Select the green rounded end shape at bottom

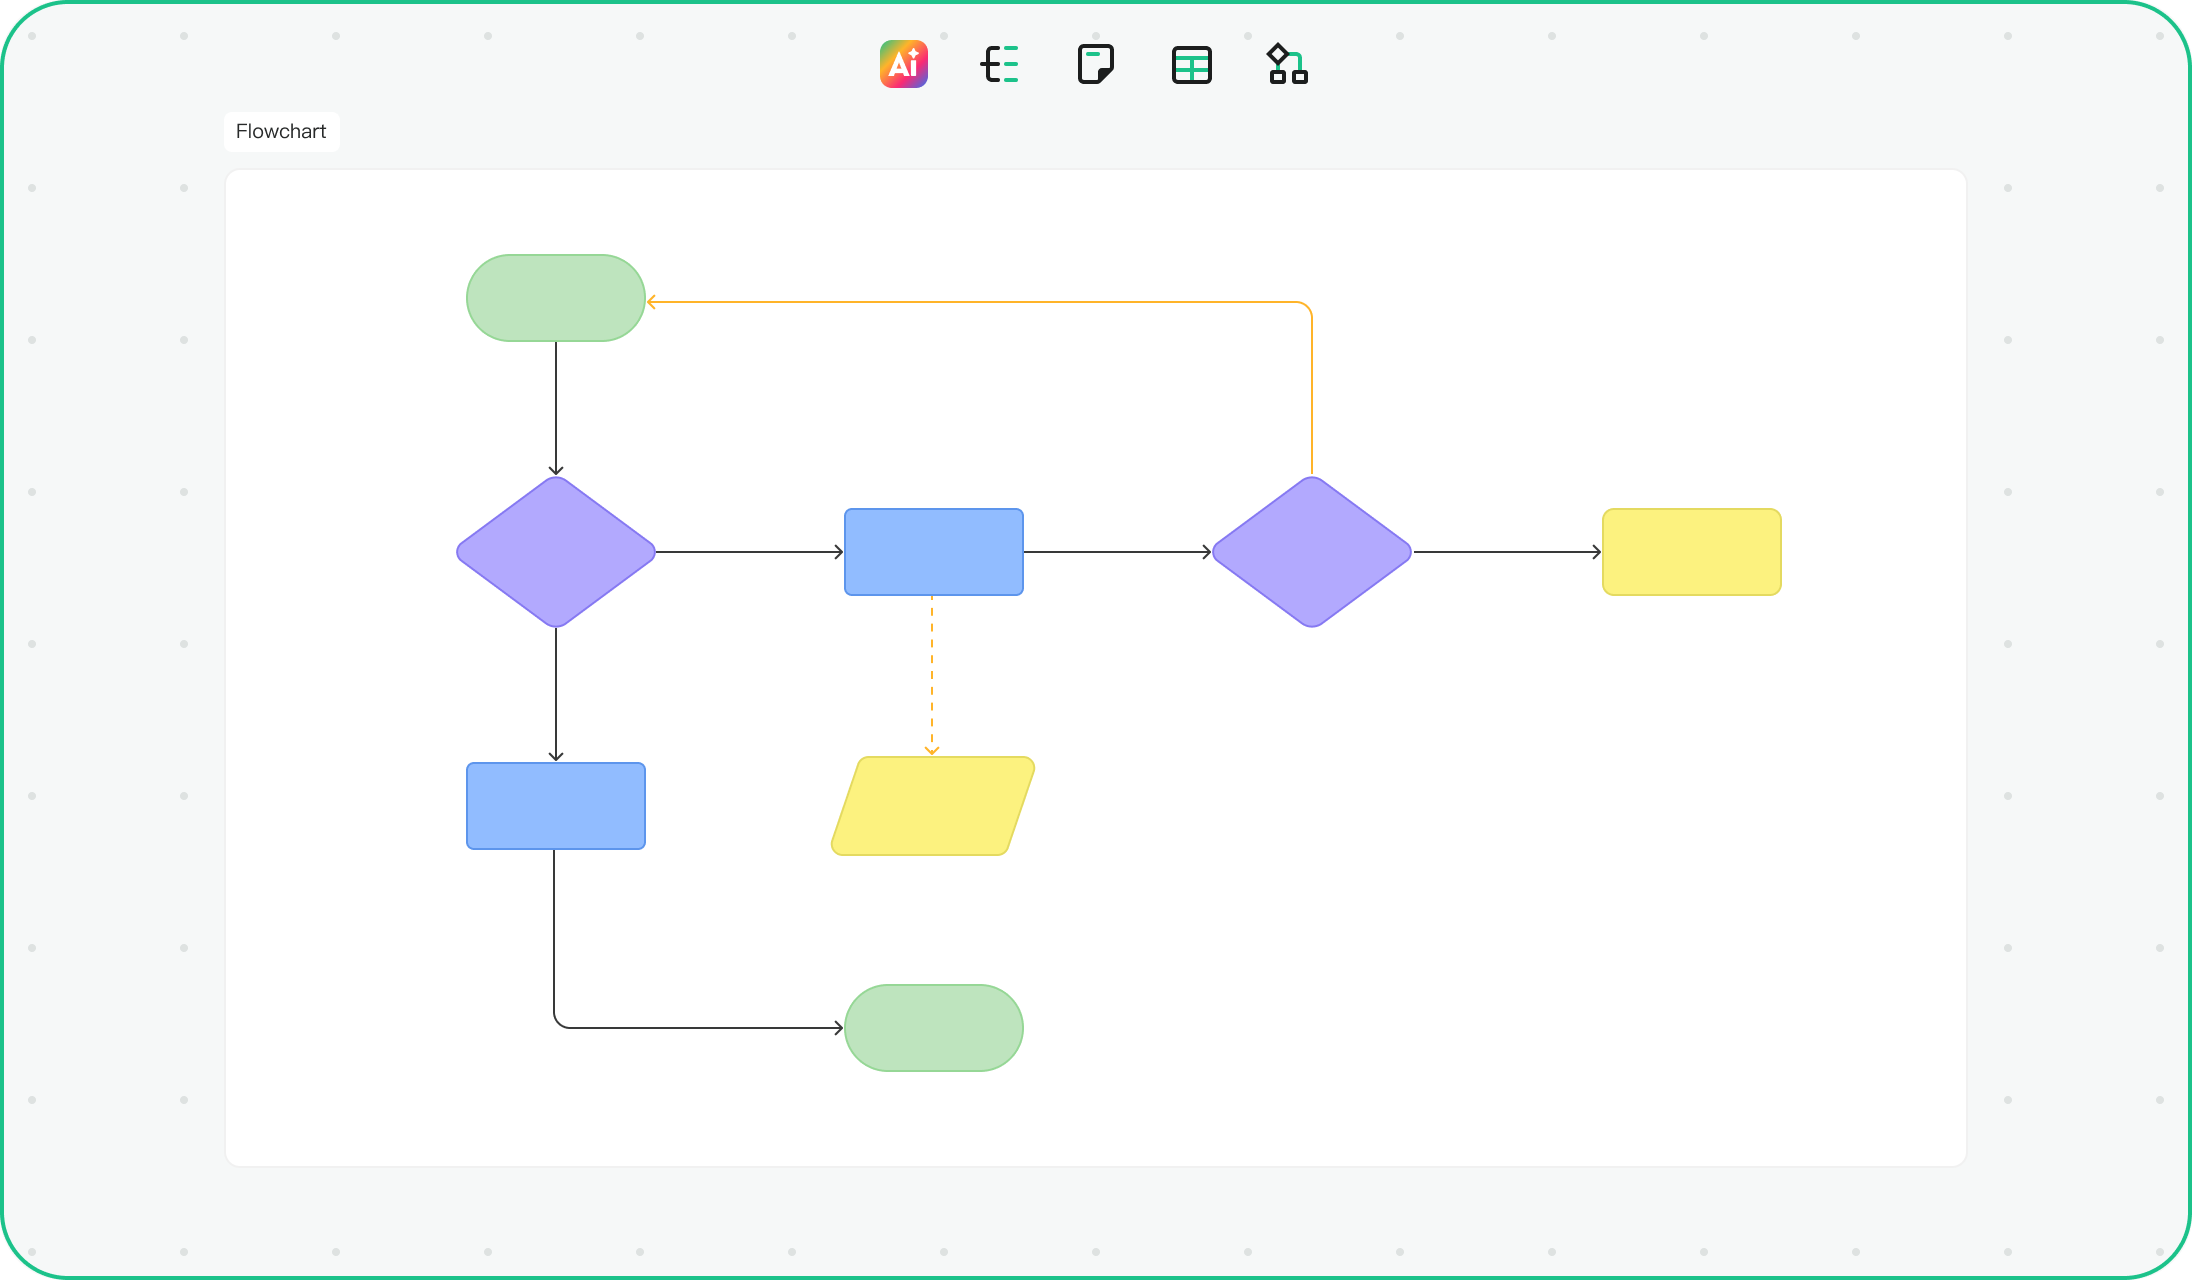[x=933, y=1026]
